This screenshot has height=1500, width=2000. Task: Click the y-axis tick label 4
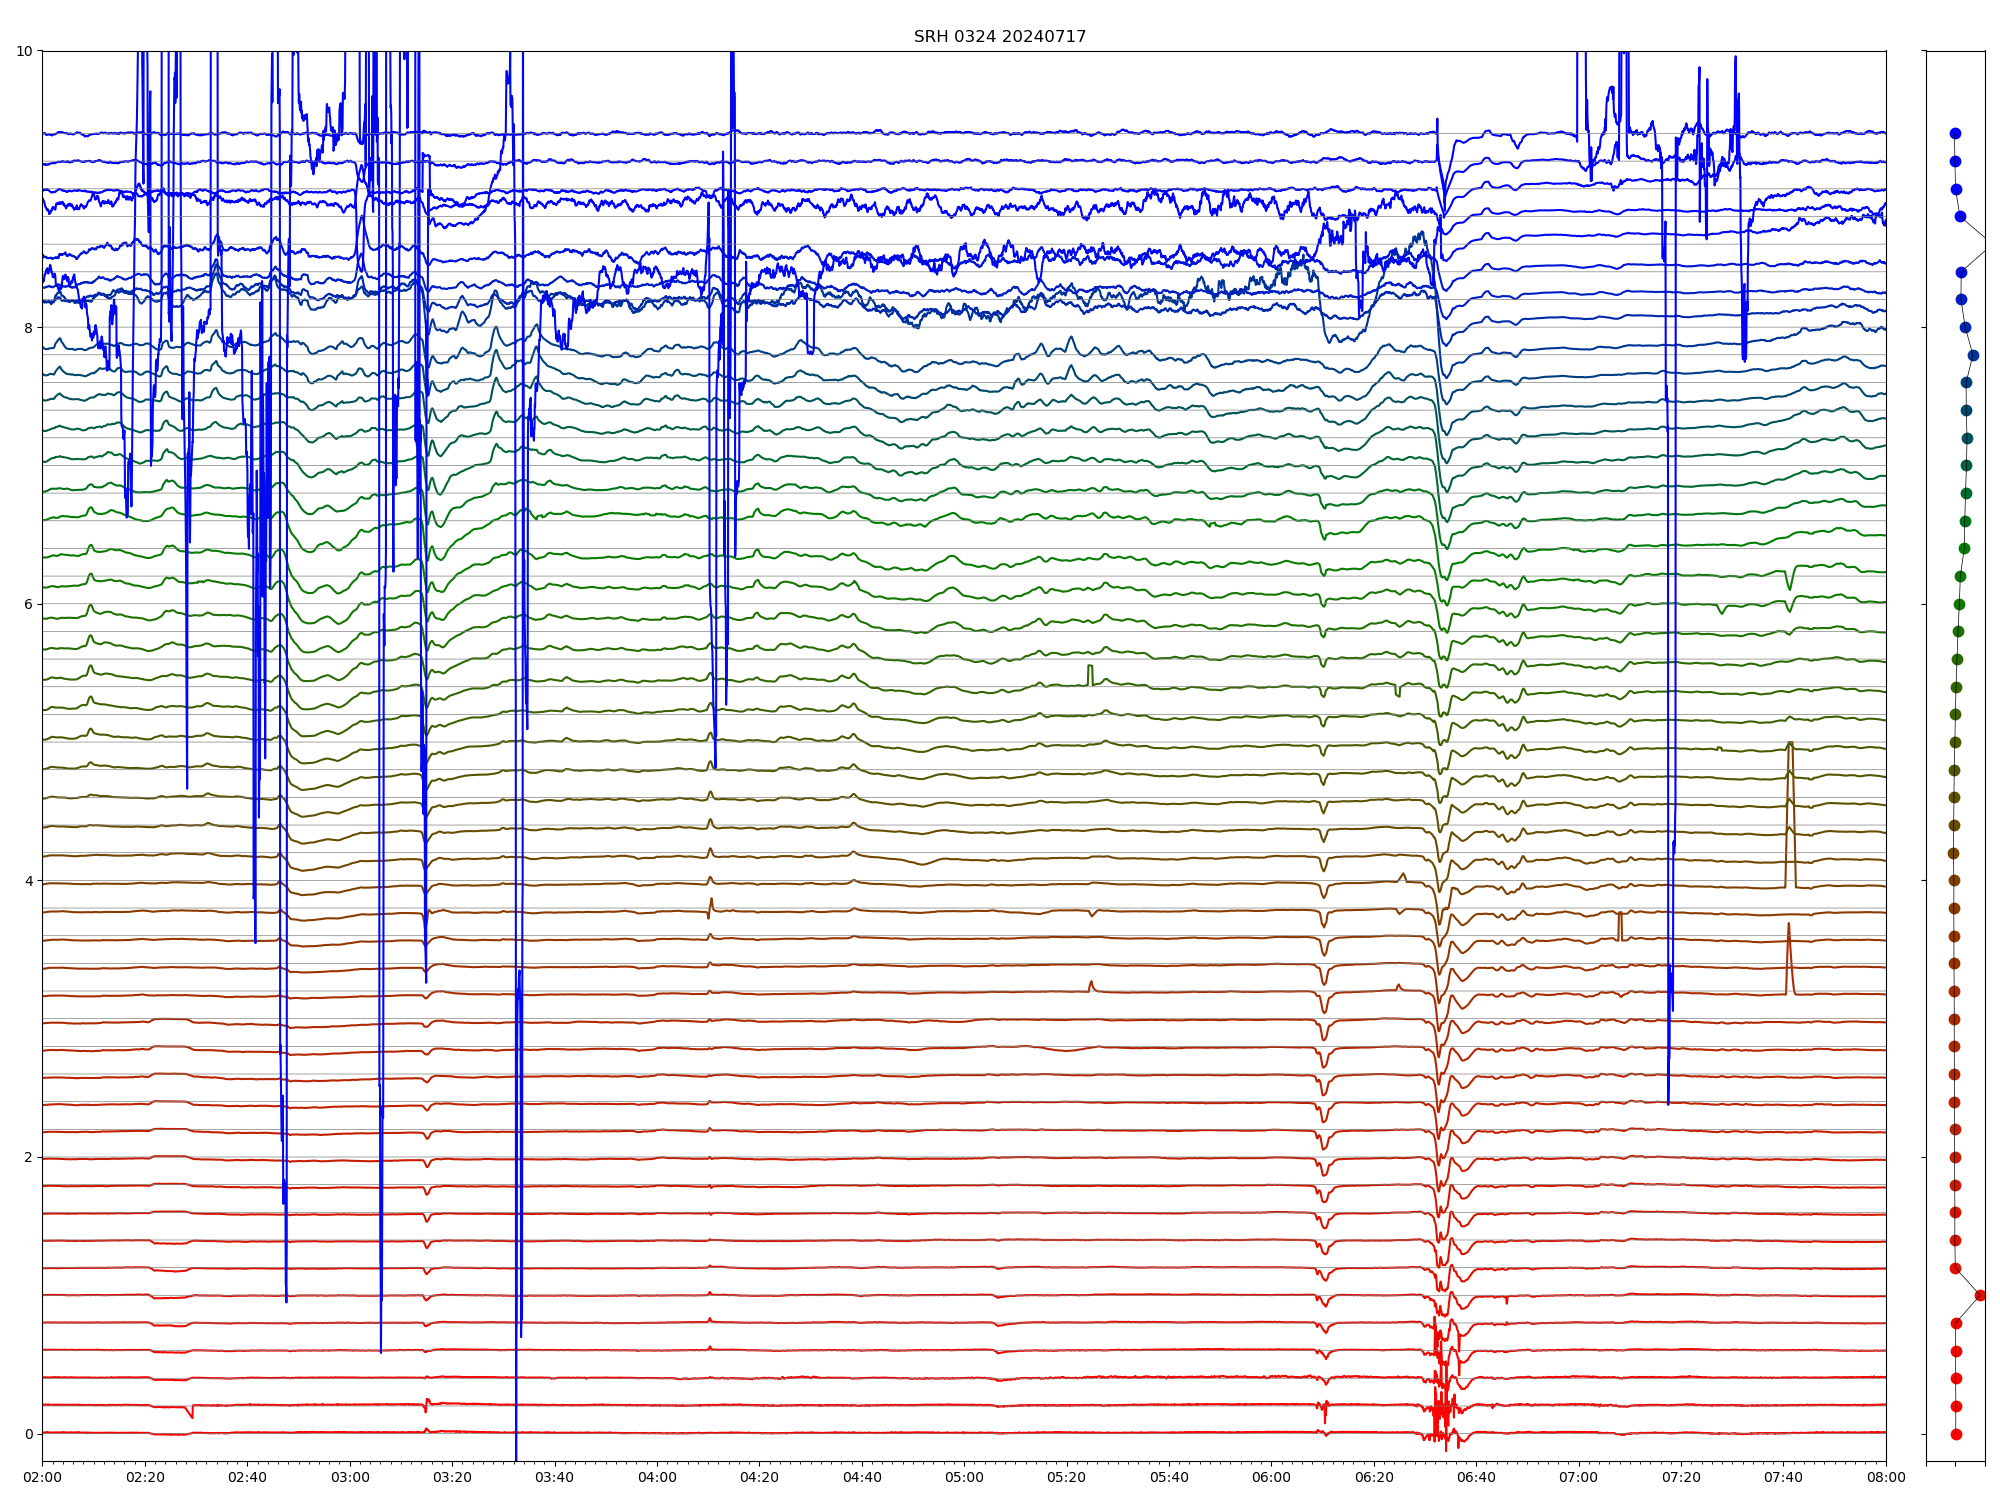29,881
